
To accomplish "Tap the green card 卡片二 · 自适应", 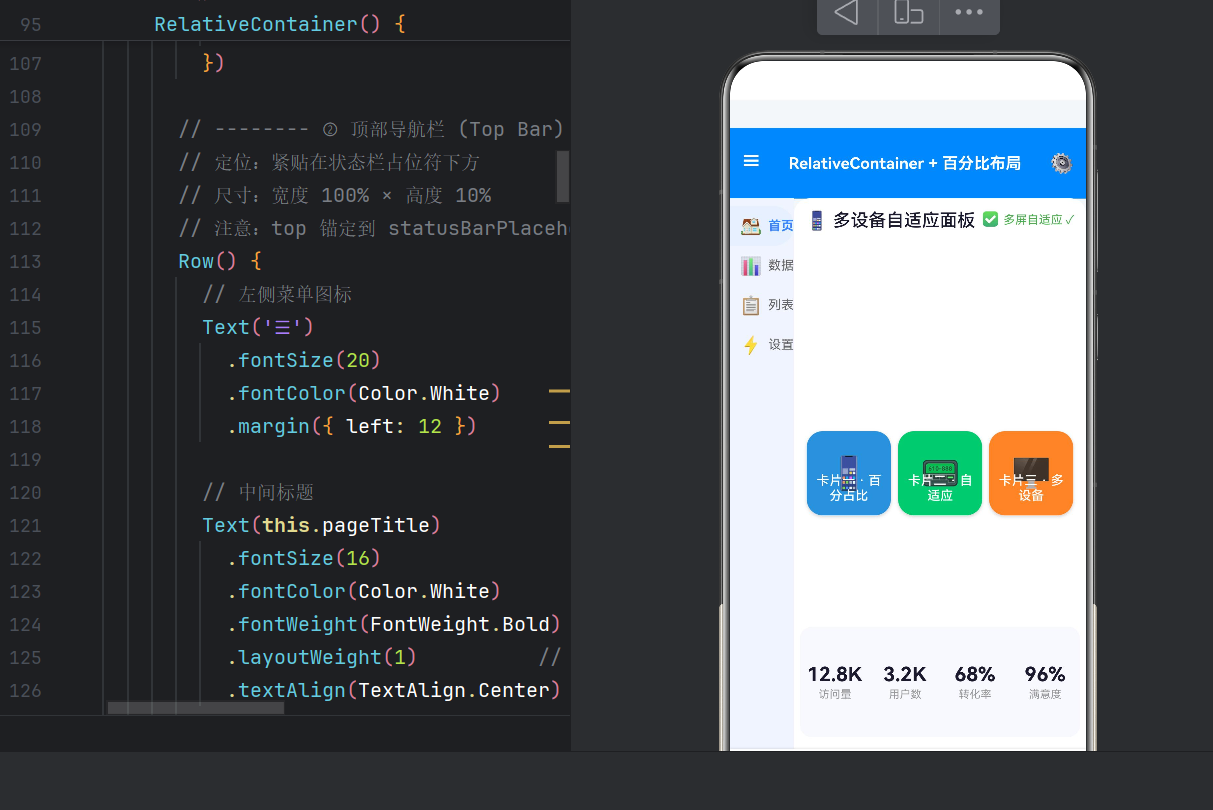I will click(940, 473).
